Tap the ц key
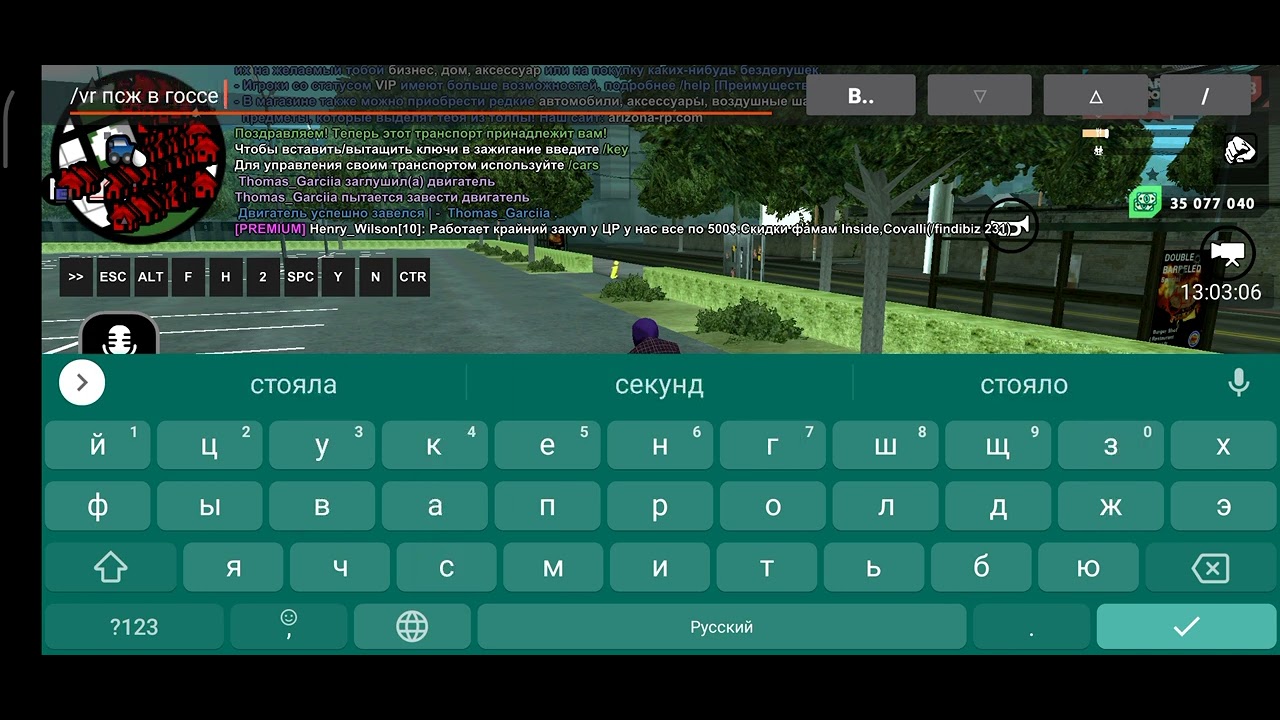Viewport: 1280px width, 720px height. 209,445
